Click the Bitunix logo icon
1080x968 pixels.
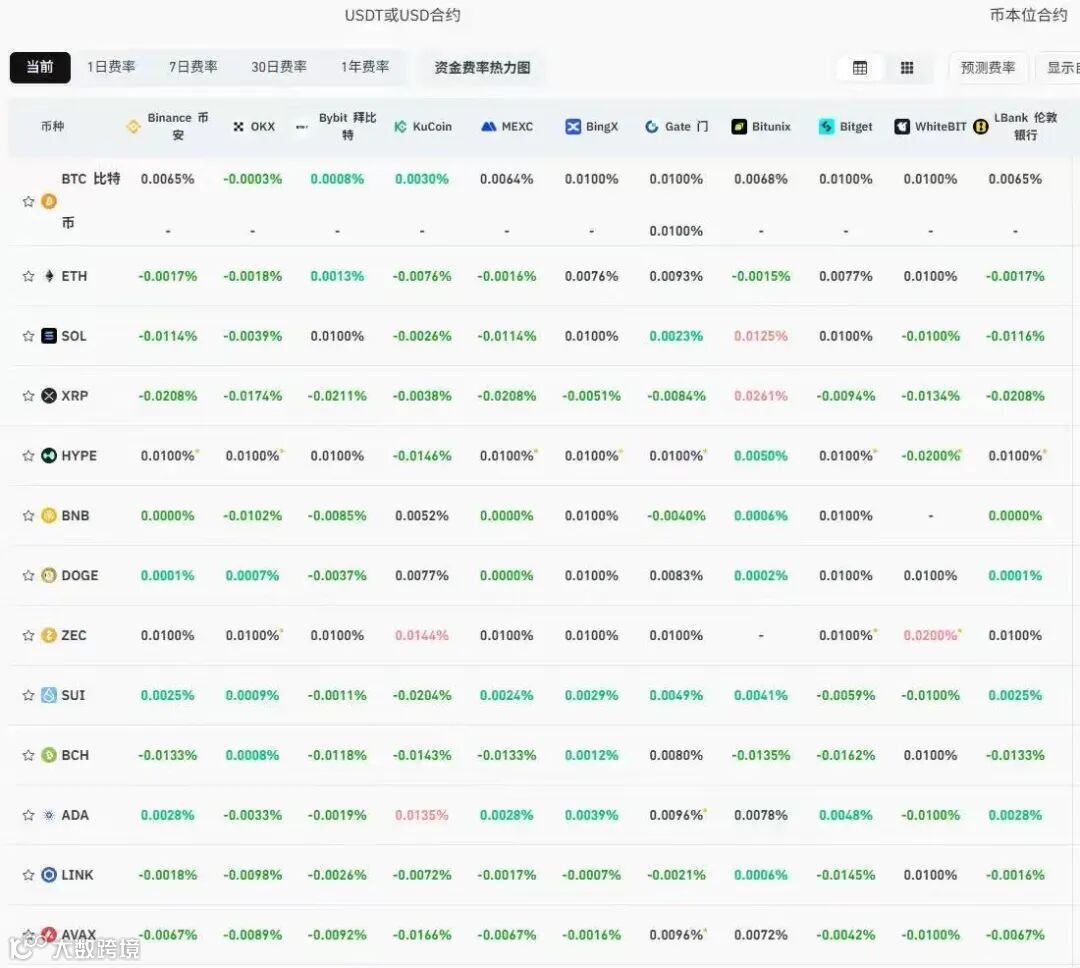click(x=739, y=127)
